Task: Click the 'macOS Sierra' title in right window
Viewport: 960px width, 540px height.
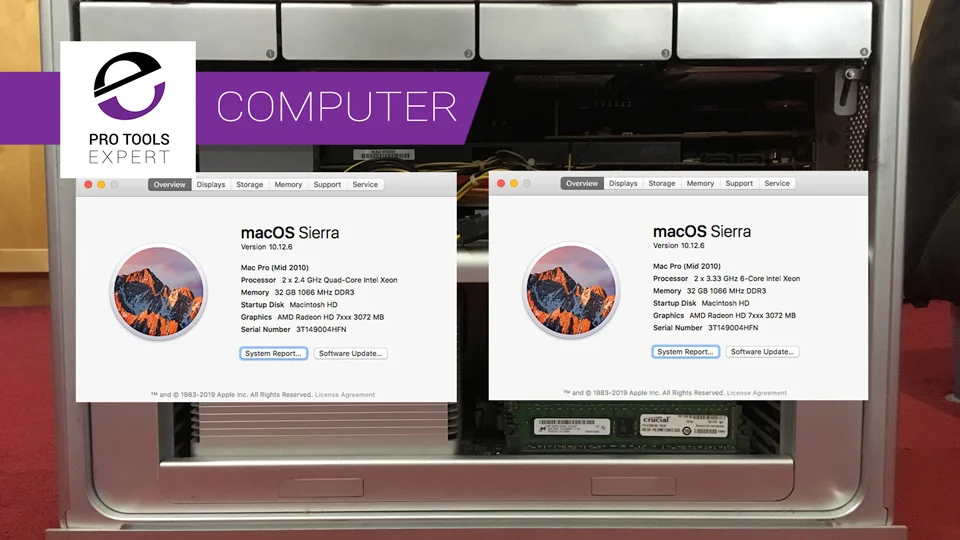Action: tap(702, 231)
